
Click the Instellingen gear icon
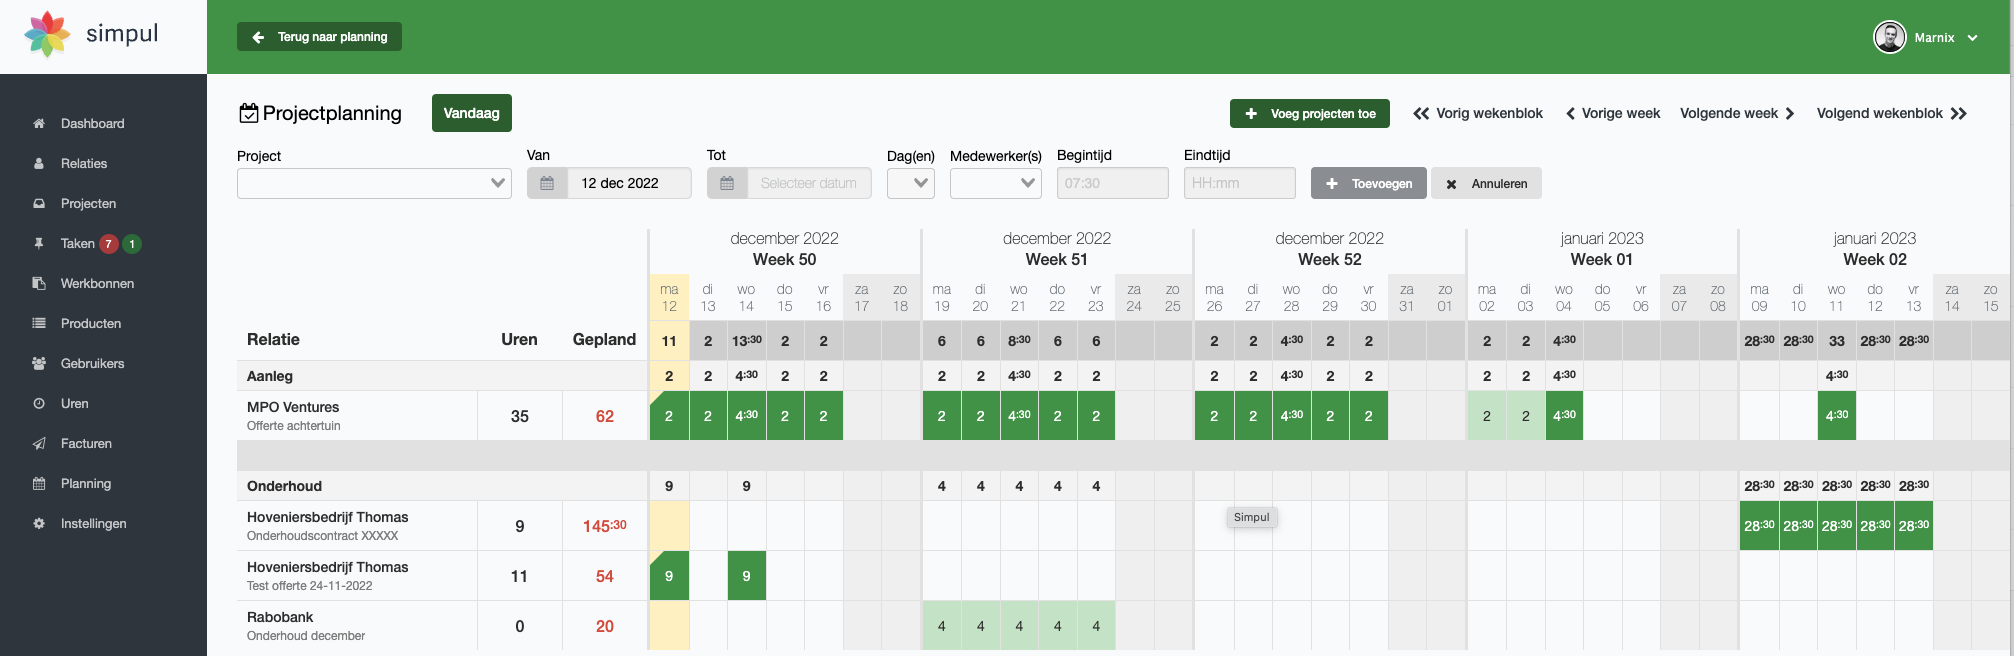[x=39, y=524]
